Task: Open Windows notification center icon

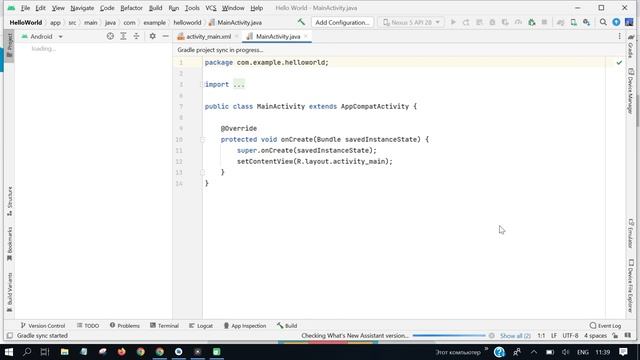Action: (623, 352)
